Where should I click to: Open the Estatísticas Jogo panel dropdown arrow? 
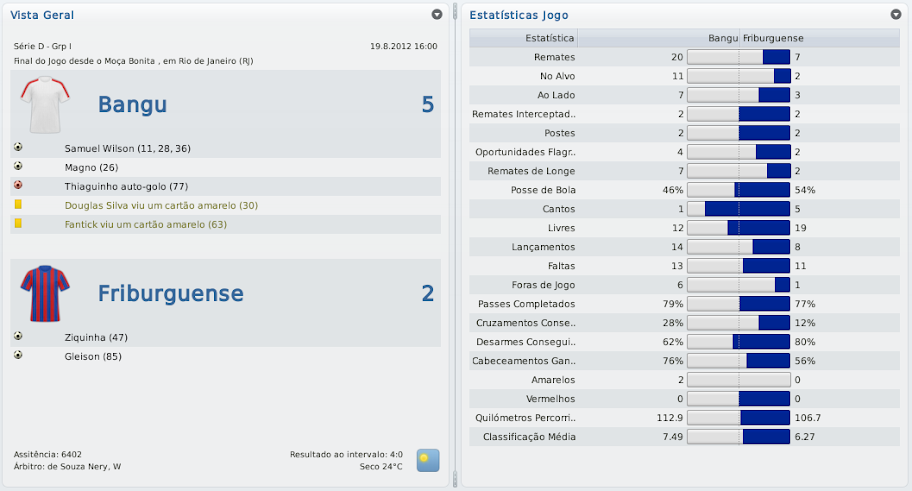click(x=895, y=15)
